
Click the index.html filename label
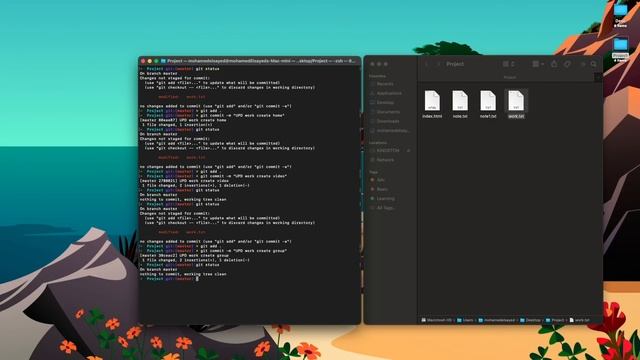(x=432, y=116)
